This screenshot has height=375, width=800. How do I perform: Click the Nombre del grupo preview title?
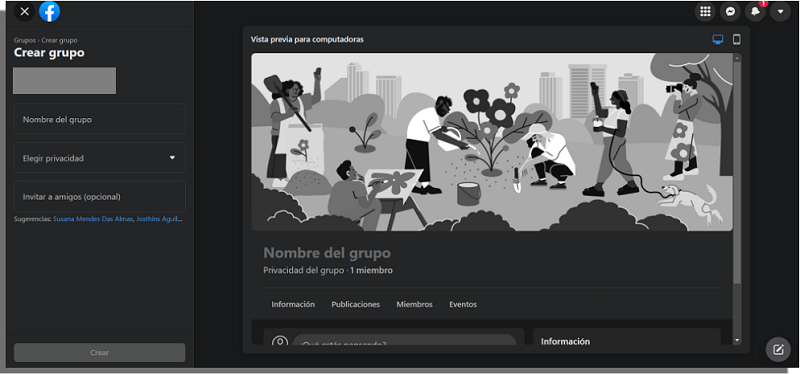[x=327, y=253]
